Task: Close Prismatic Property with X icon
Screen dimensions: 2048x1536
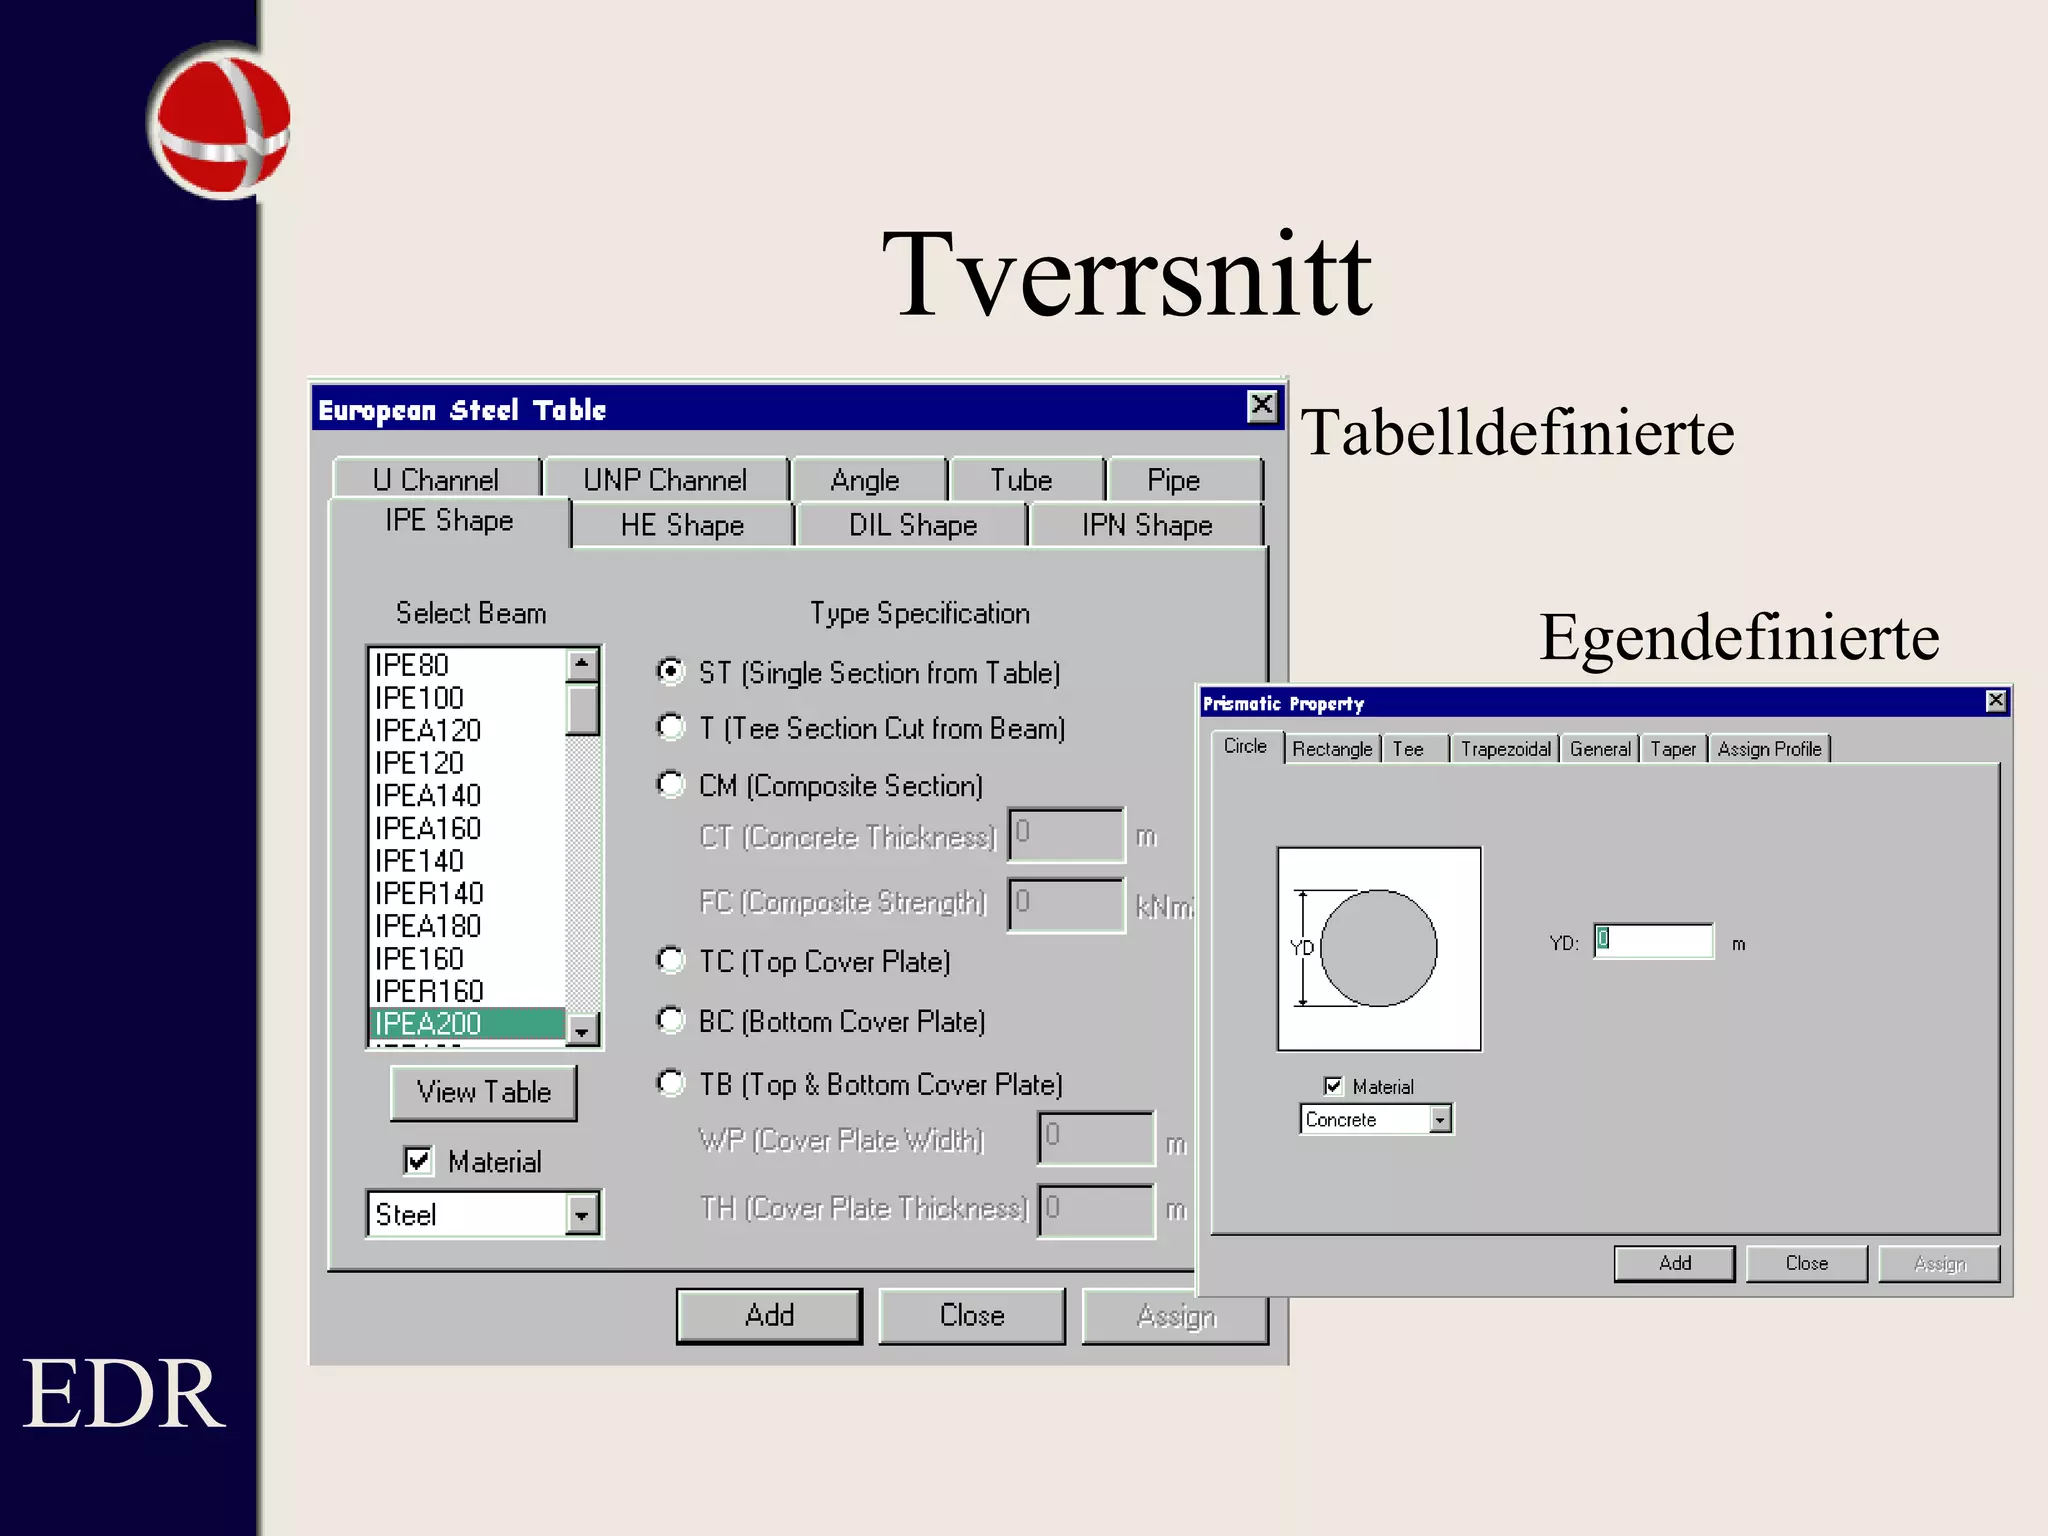Action: pyautogui.click(x=1996, y=701)
